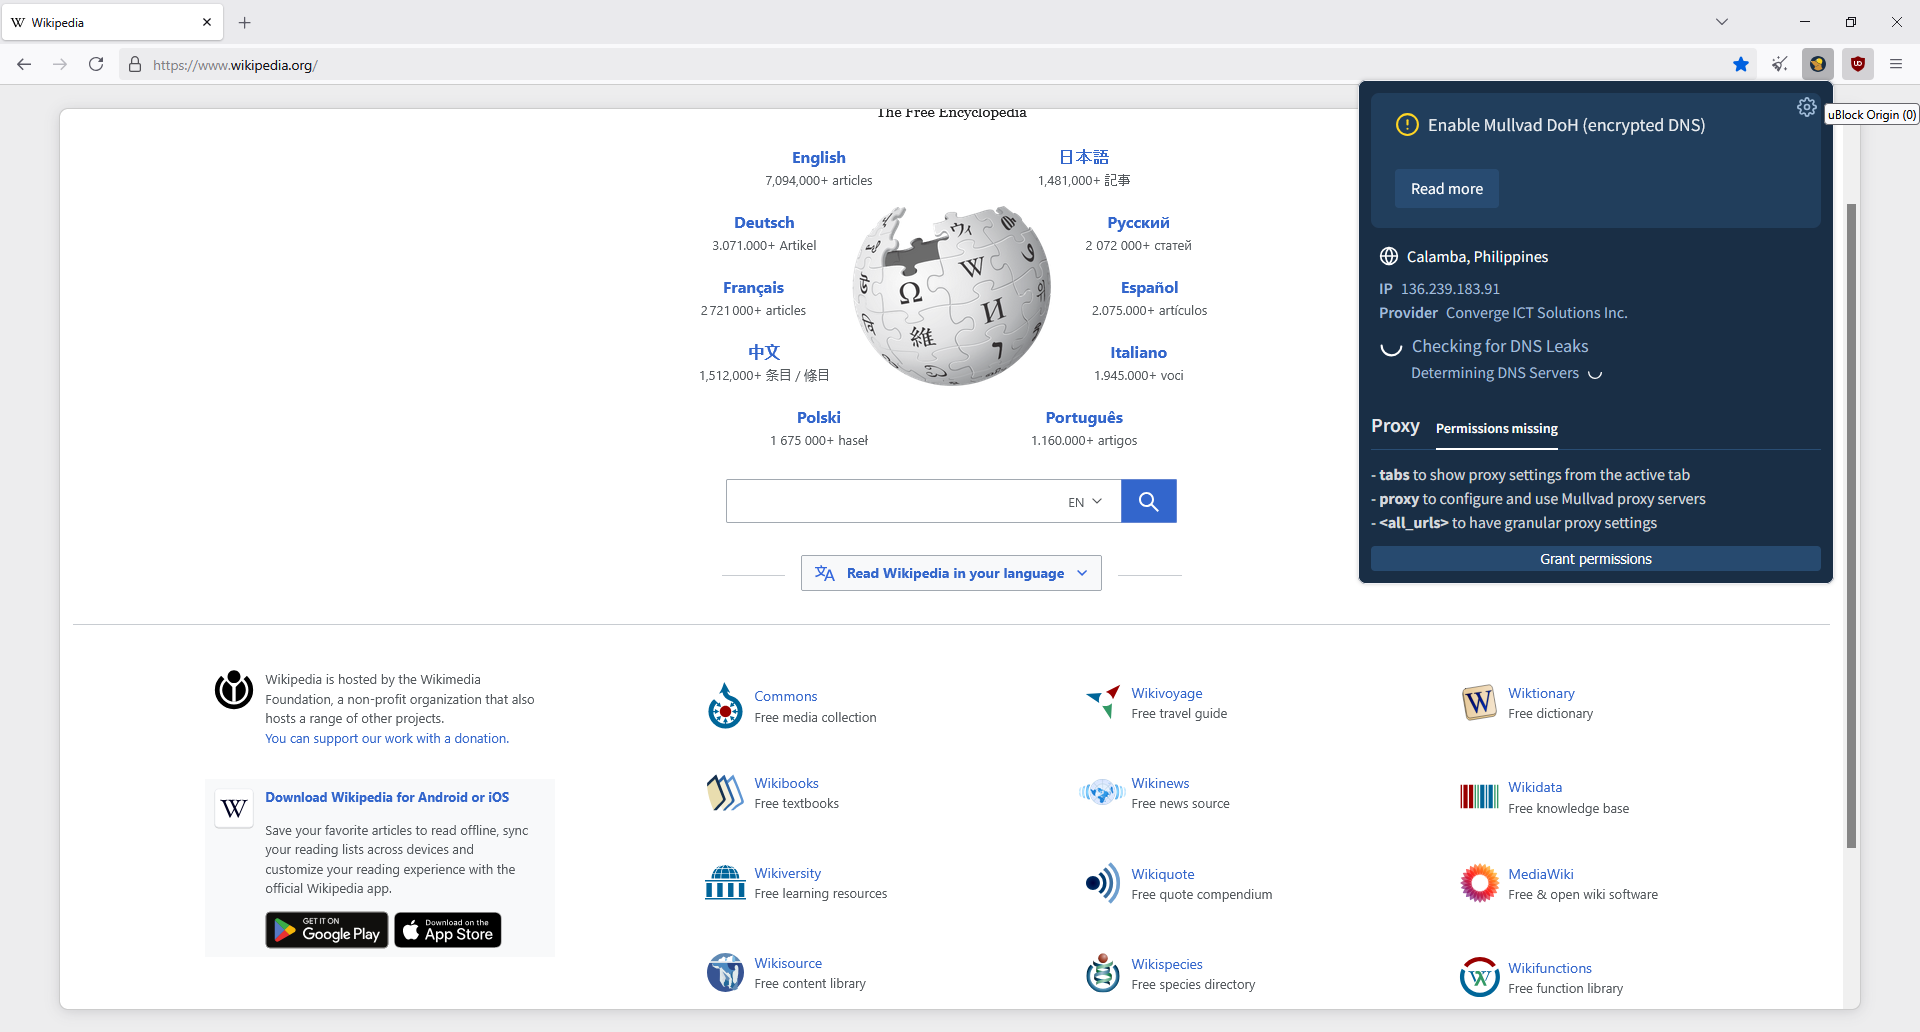Click the Wikifunctions project icon

(1479, 977)
